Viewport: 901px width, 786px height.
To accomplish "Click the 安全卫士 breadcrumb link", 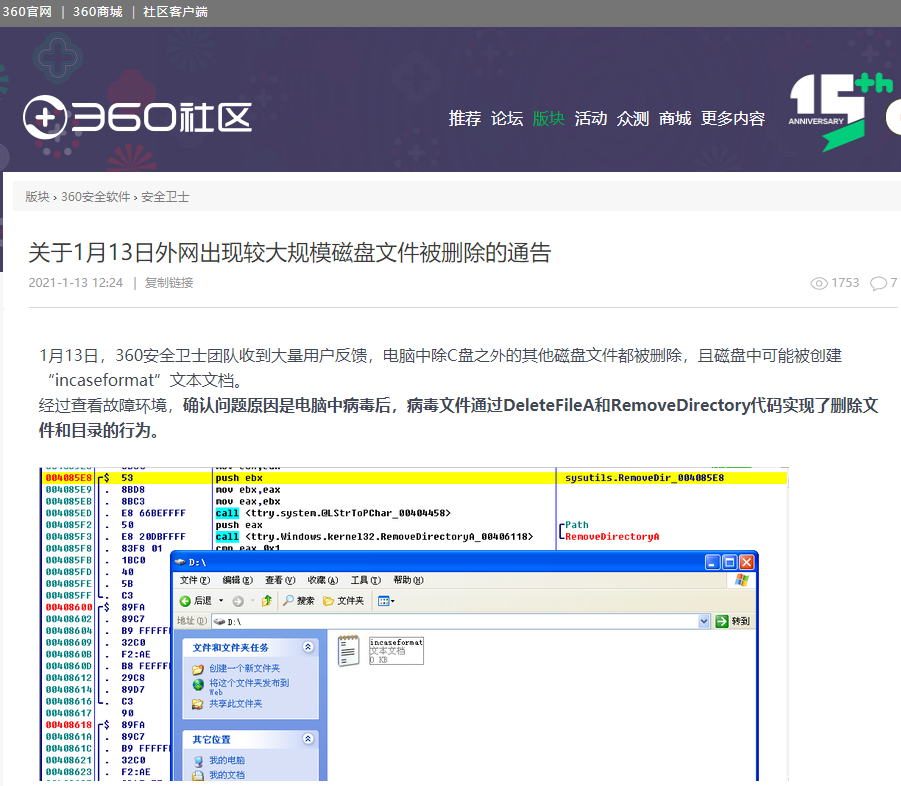I will coord(165,196).
